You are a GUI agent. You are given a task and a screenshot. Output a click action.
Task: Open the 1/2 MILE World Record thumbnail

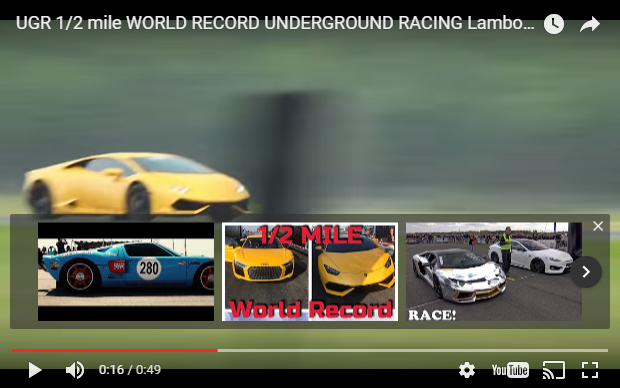(310, 272)
